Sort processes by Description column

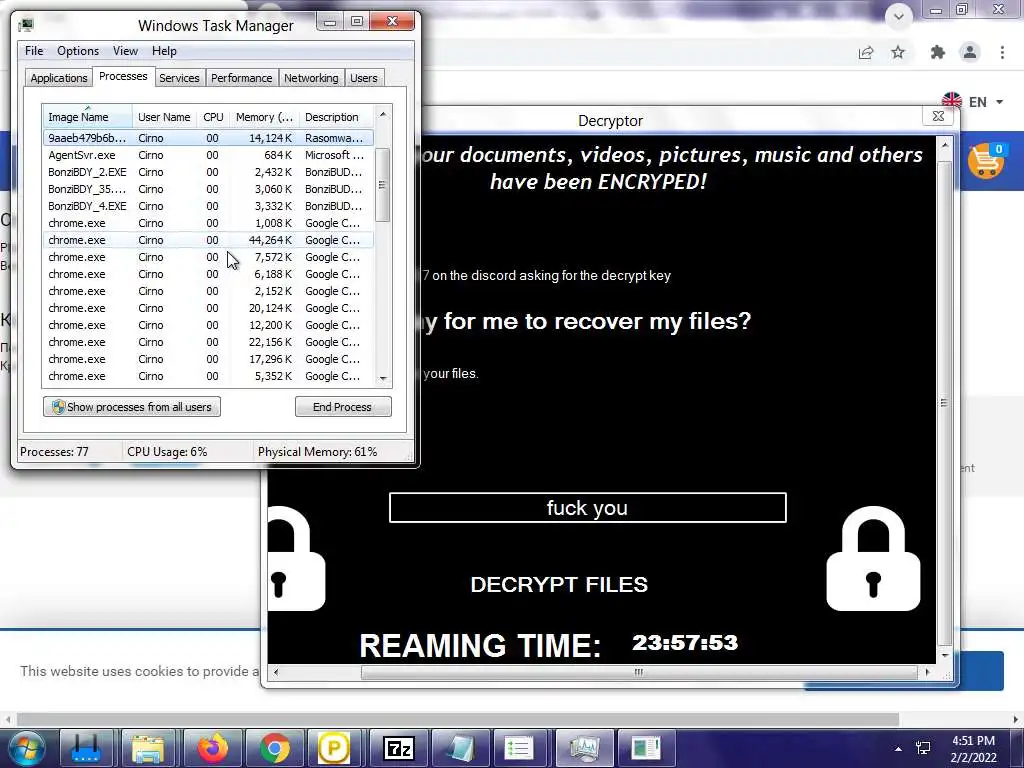336,117
